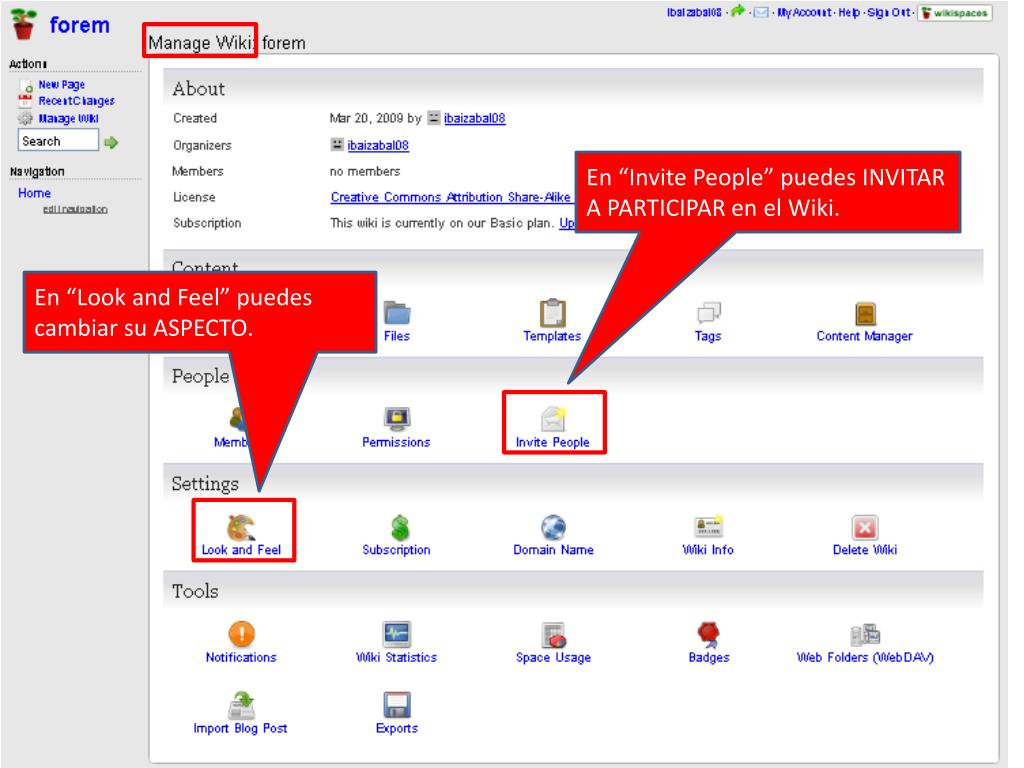Click into the Search field
Image resolution: width=1024 pixels, height=768 pixels.
(x=58, y=141)
